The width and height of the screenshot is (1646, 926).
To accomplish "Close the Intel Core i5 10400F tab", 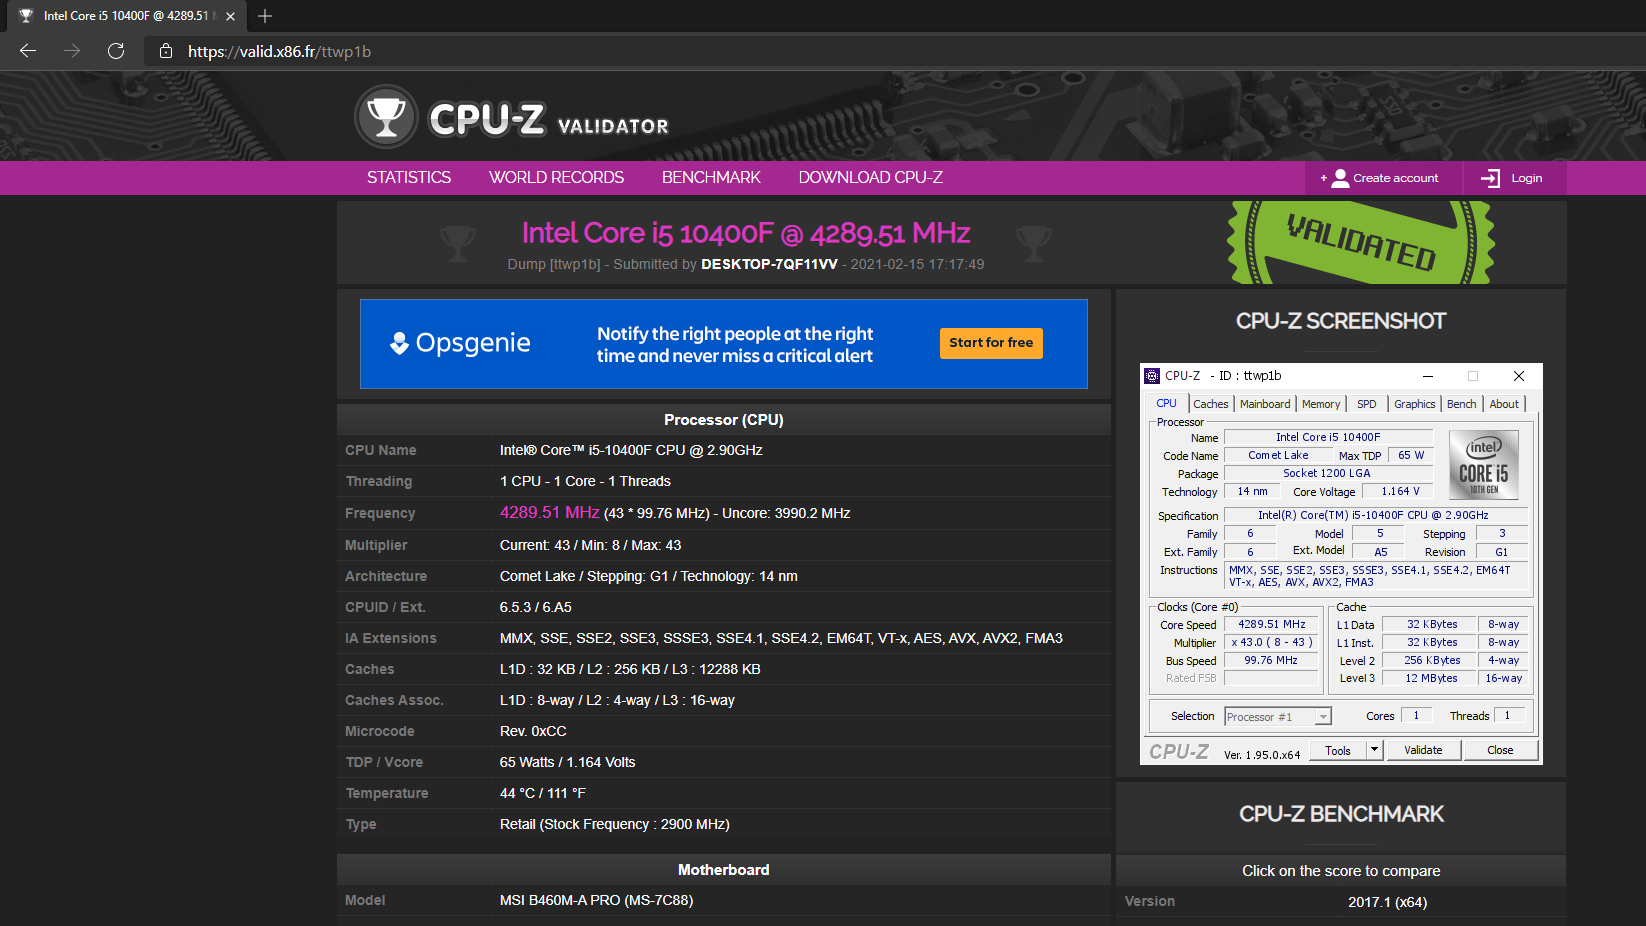I will point(230,16).
